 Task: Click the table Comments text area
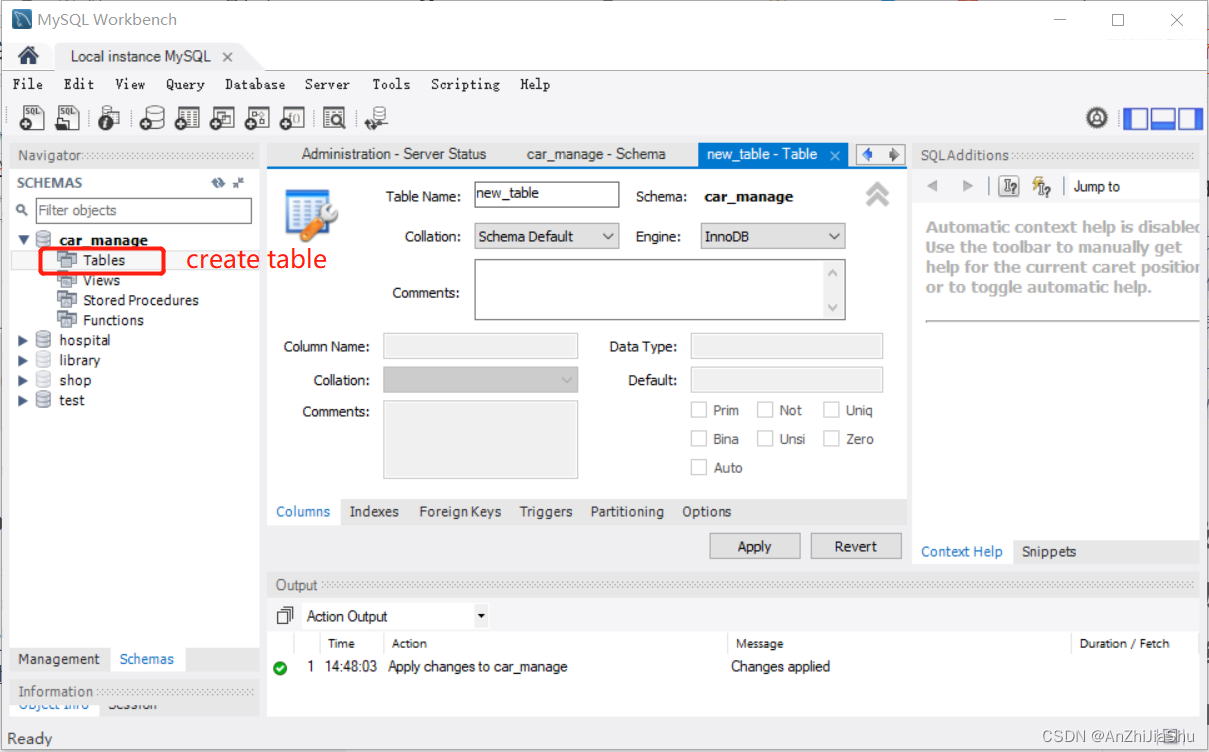pyautogui.click(x=660, y=290)
